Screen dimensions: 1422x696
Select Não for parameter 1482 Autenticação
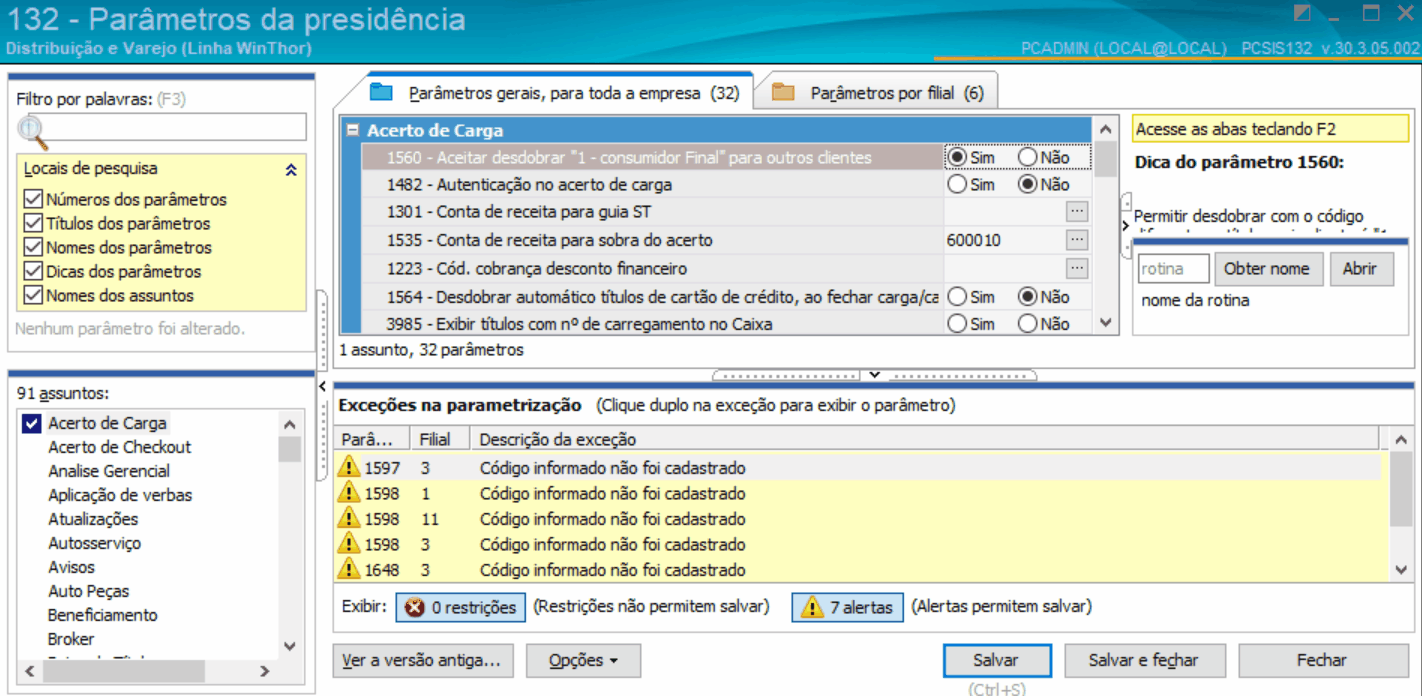(1027, 184)
